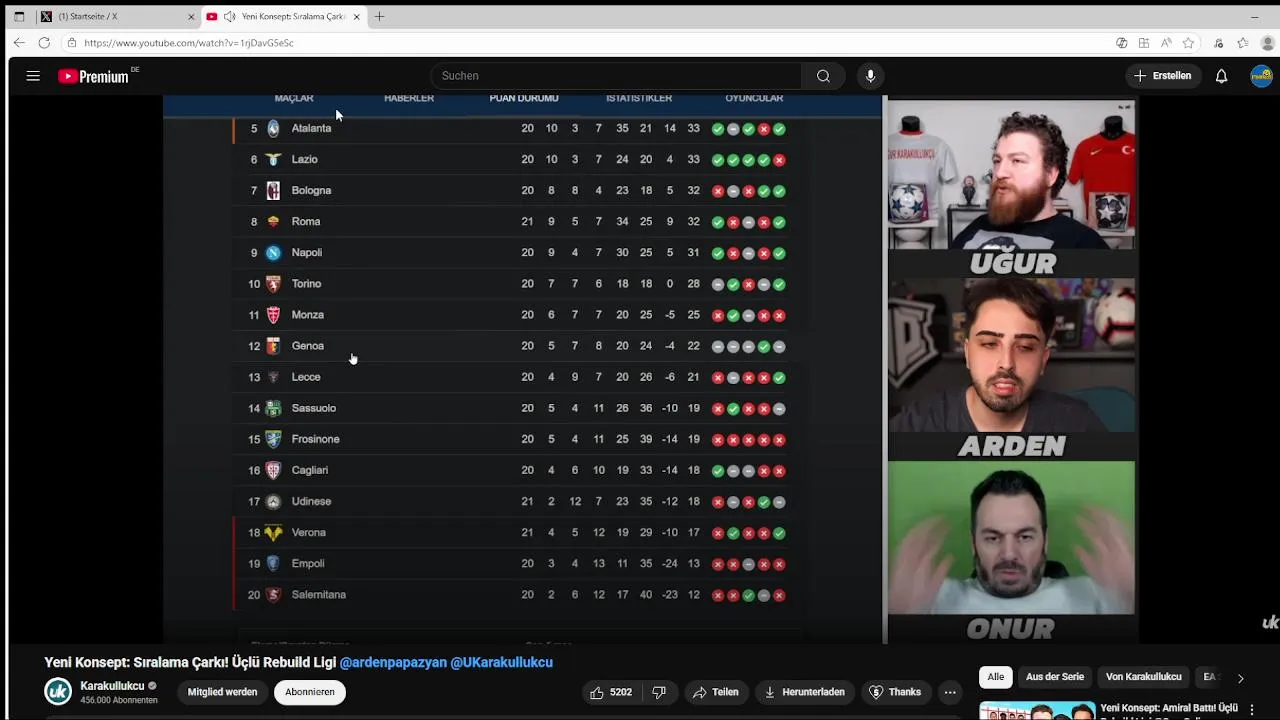Open the YouTube guide hamburger menu
1280x720 pixels.
[33, 76]
